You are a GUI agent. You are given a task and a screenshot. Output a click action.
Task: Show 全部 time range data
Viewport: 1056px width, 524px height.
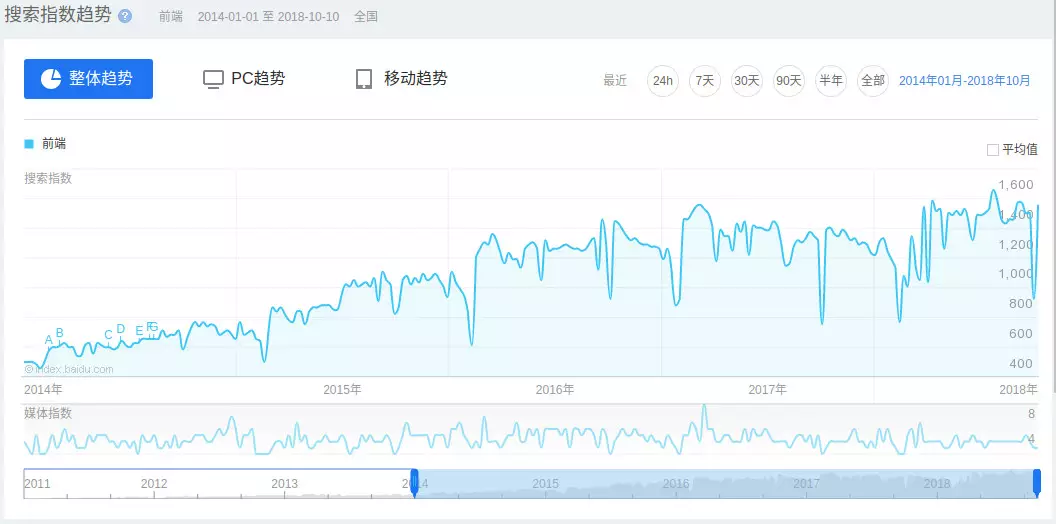pos(873,81)
